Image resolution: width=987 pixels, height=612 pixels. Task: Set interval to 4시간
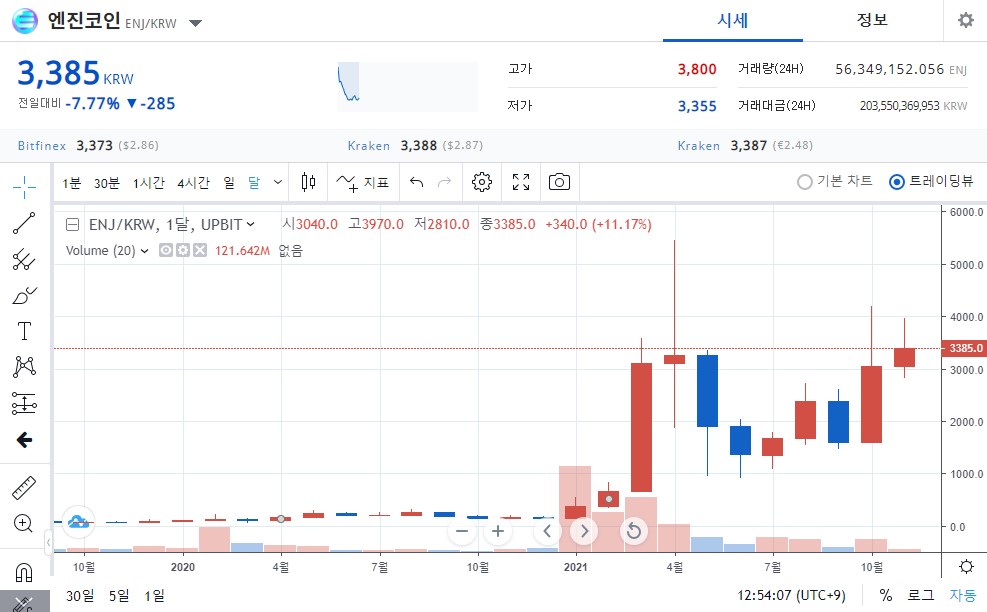[193, 183]
